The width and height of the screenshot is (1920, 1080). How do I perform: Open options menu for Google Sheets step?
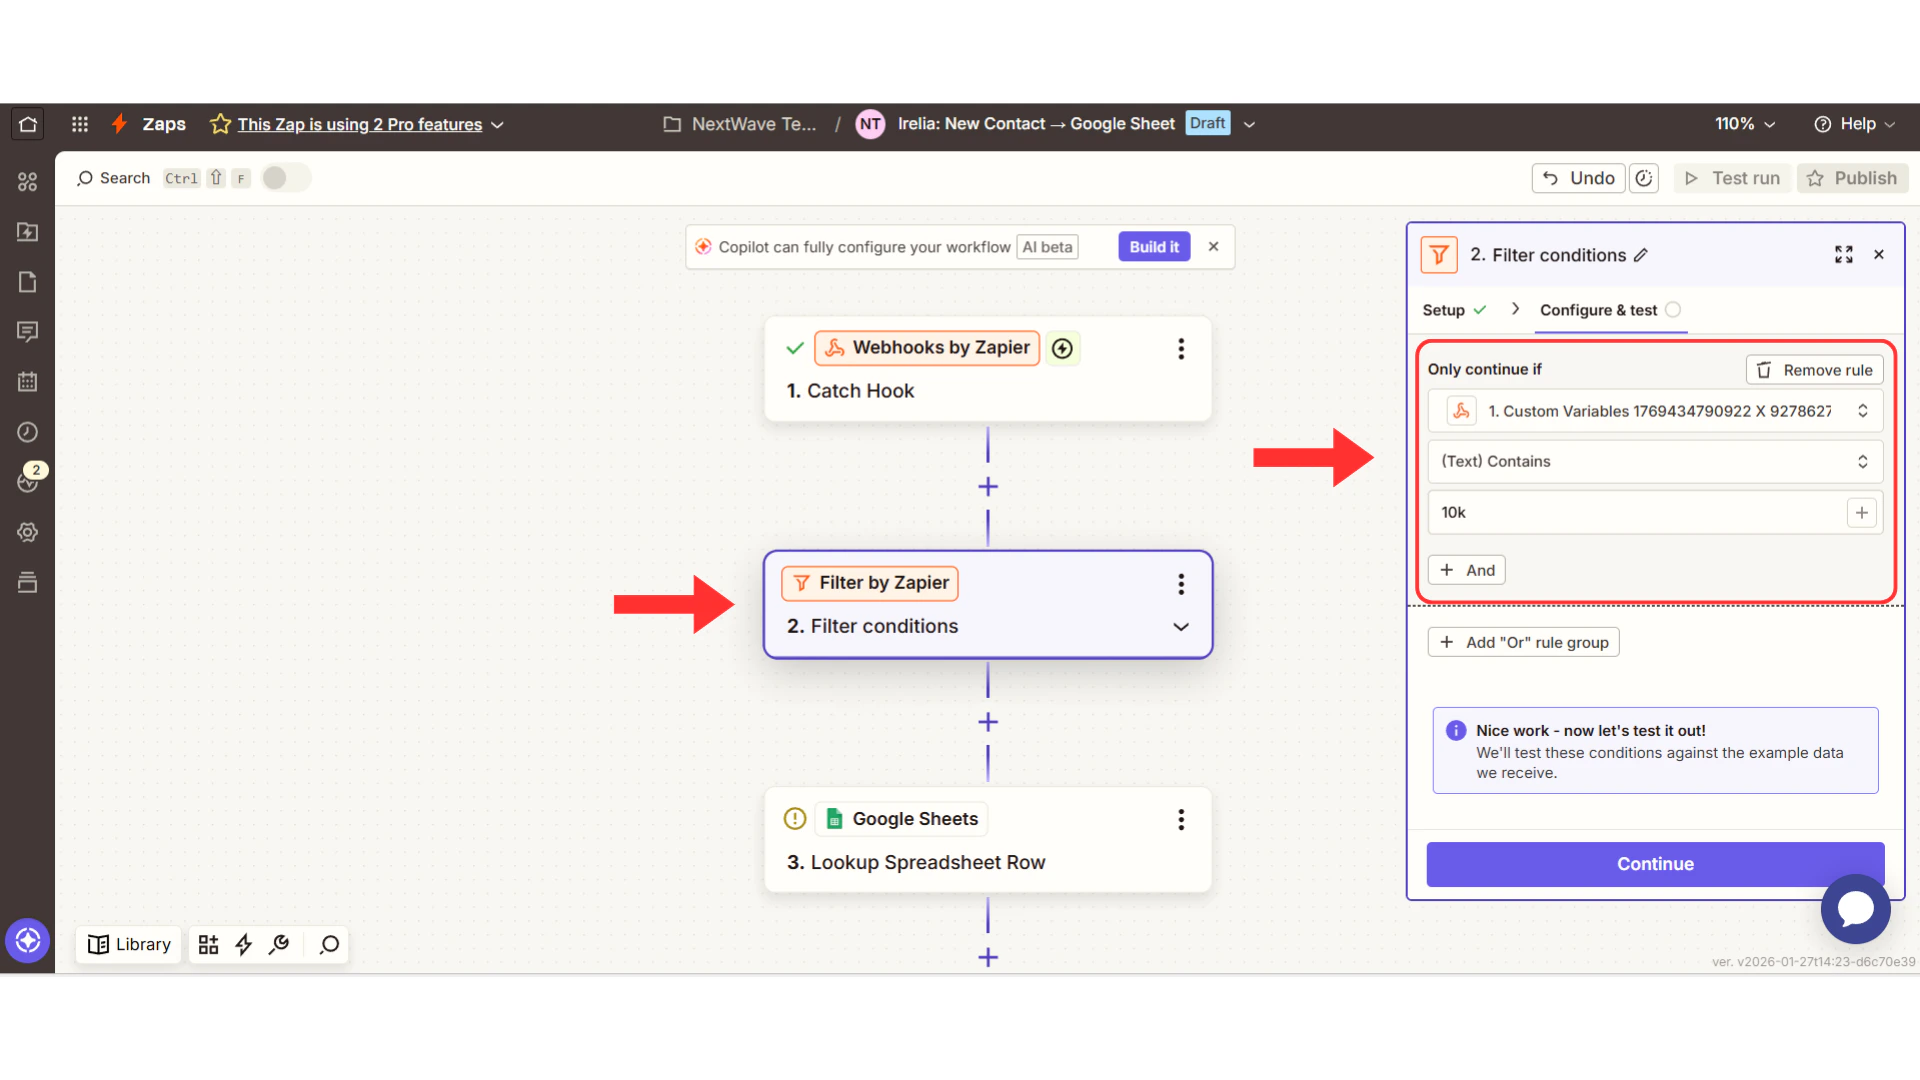point(1181,819)
